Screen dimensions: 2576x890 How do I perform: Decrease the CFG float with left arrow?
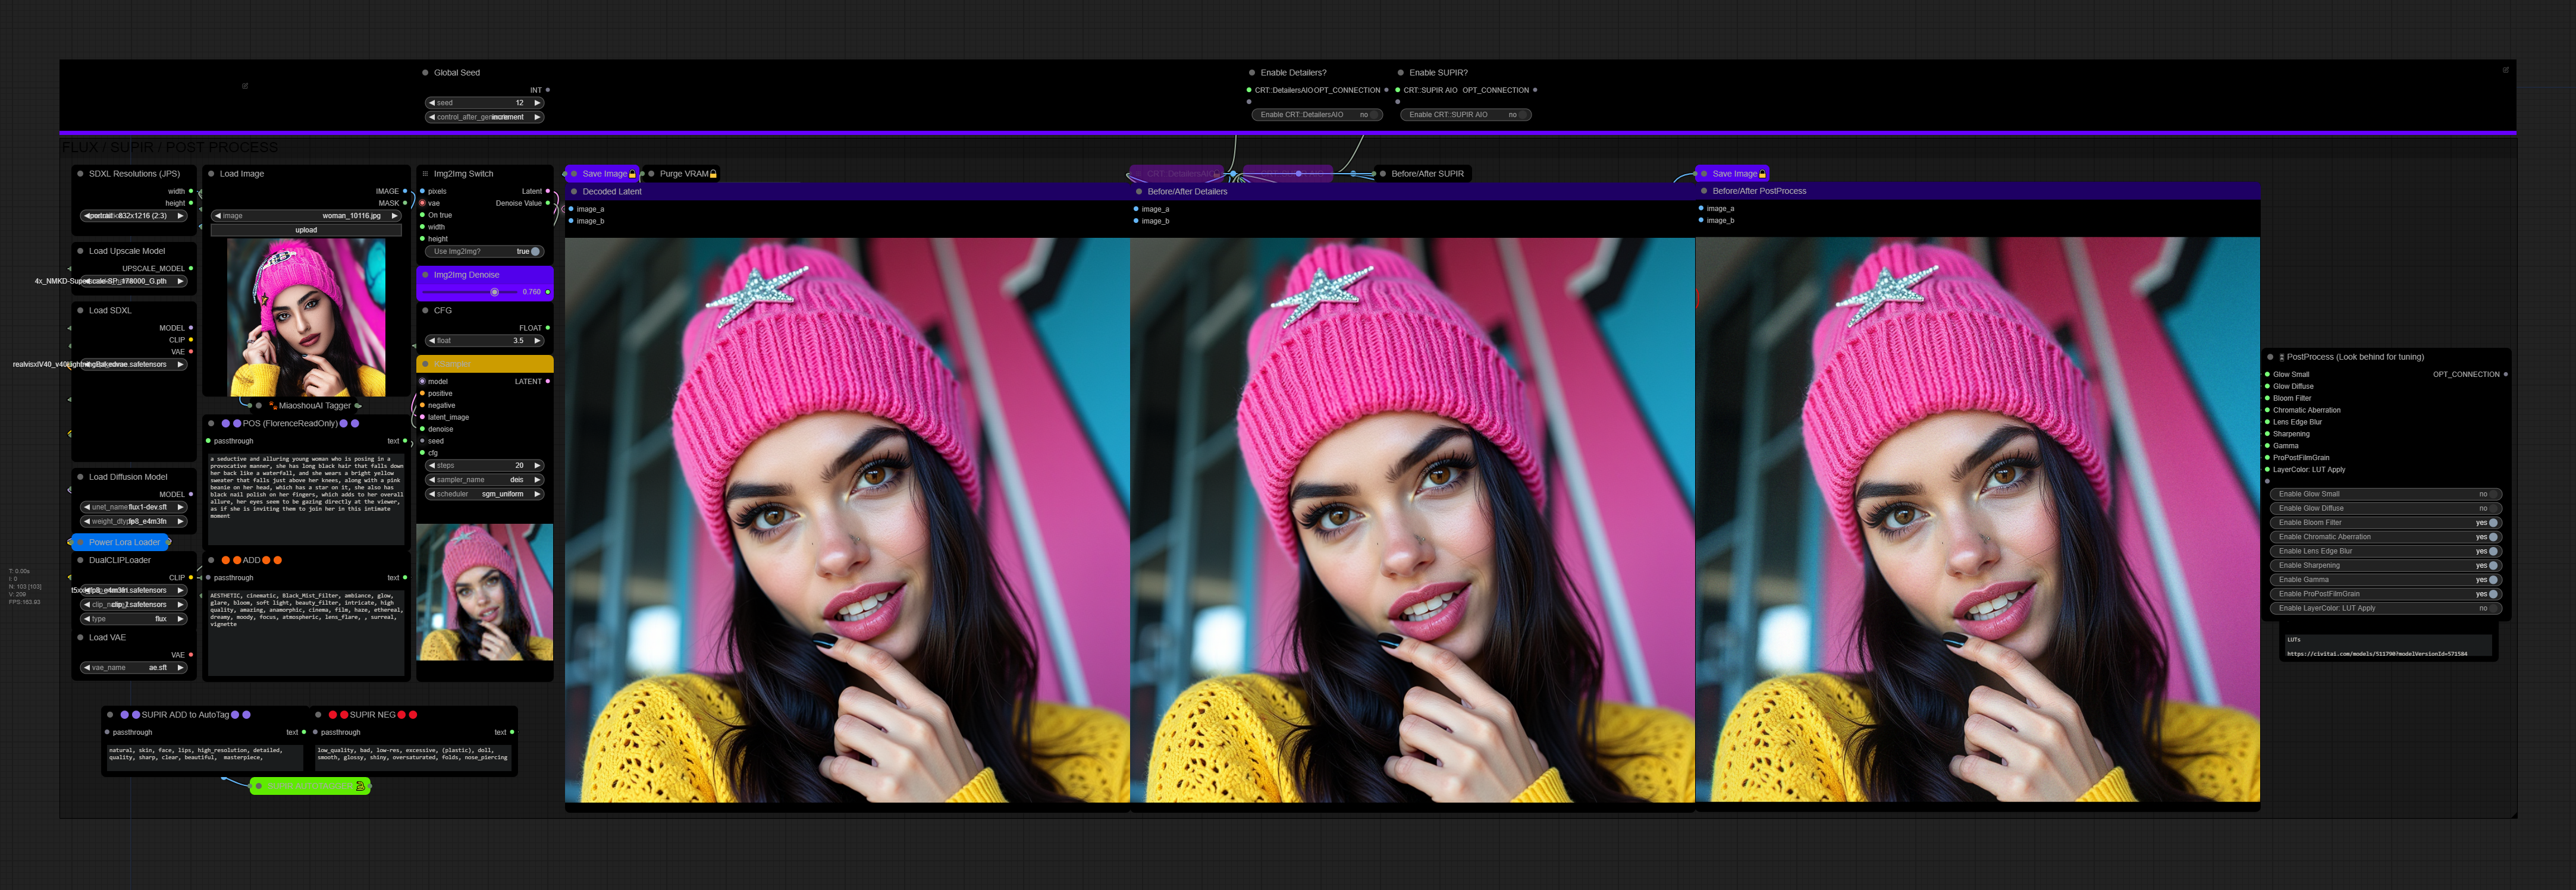point(432,341)
